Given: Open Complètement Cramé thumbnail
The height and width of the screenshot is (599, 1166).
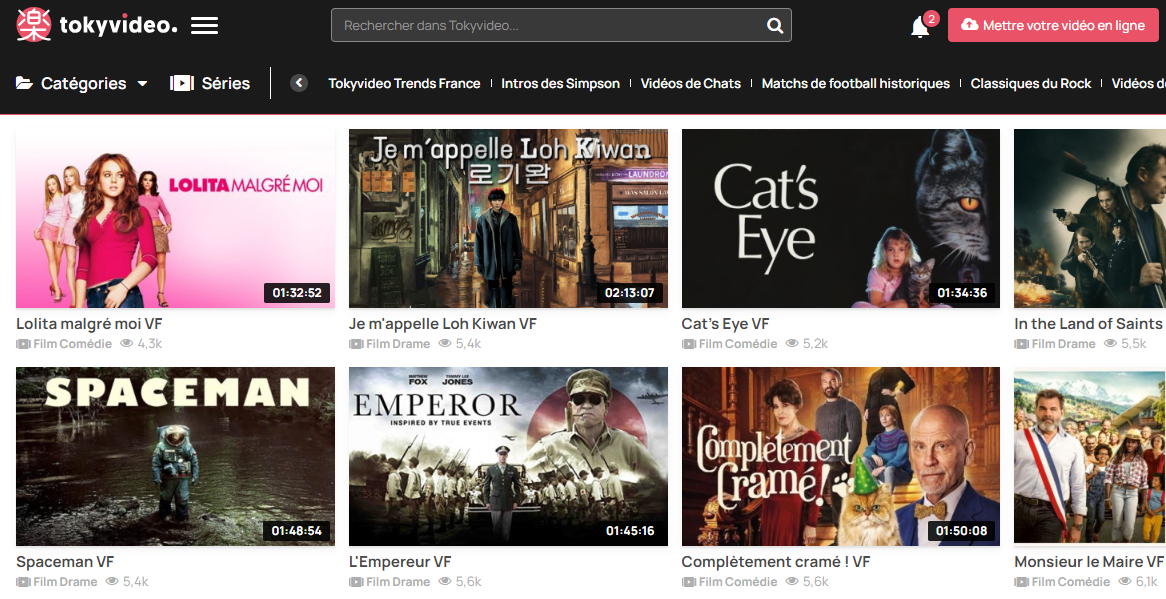Looking at the screenshot, I should coord(840,456).
